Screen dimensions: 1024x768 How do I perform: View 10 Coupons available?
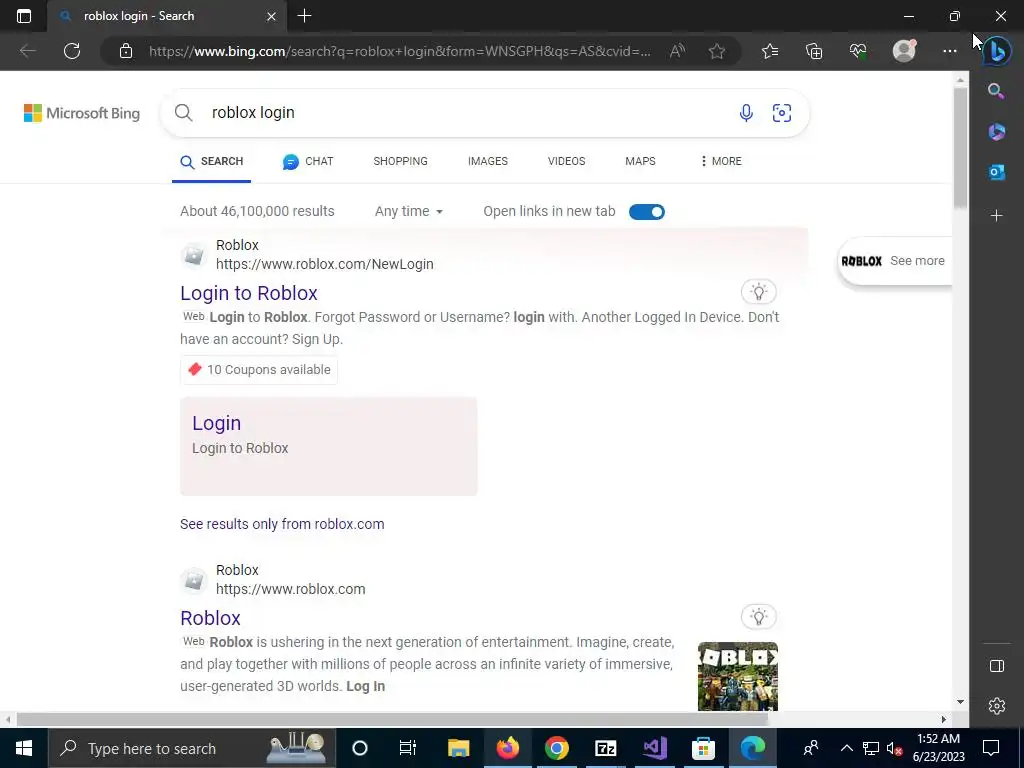pyautogui.click(x=259, y=370)
